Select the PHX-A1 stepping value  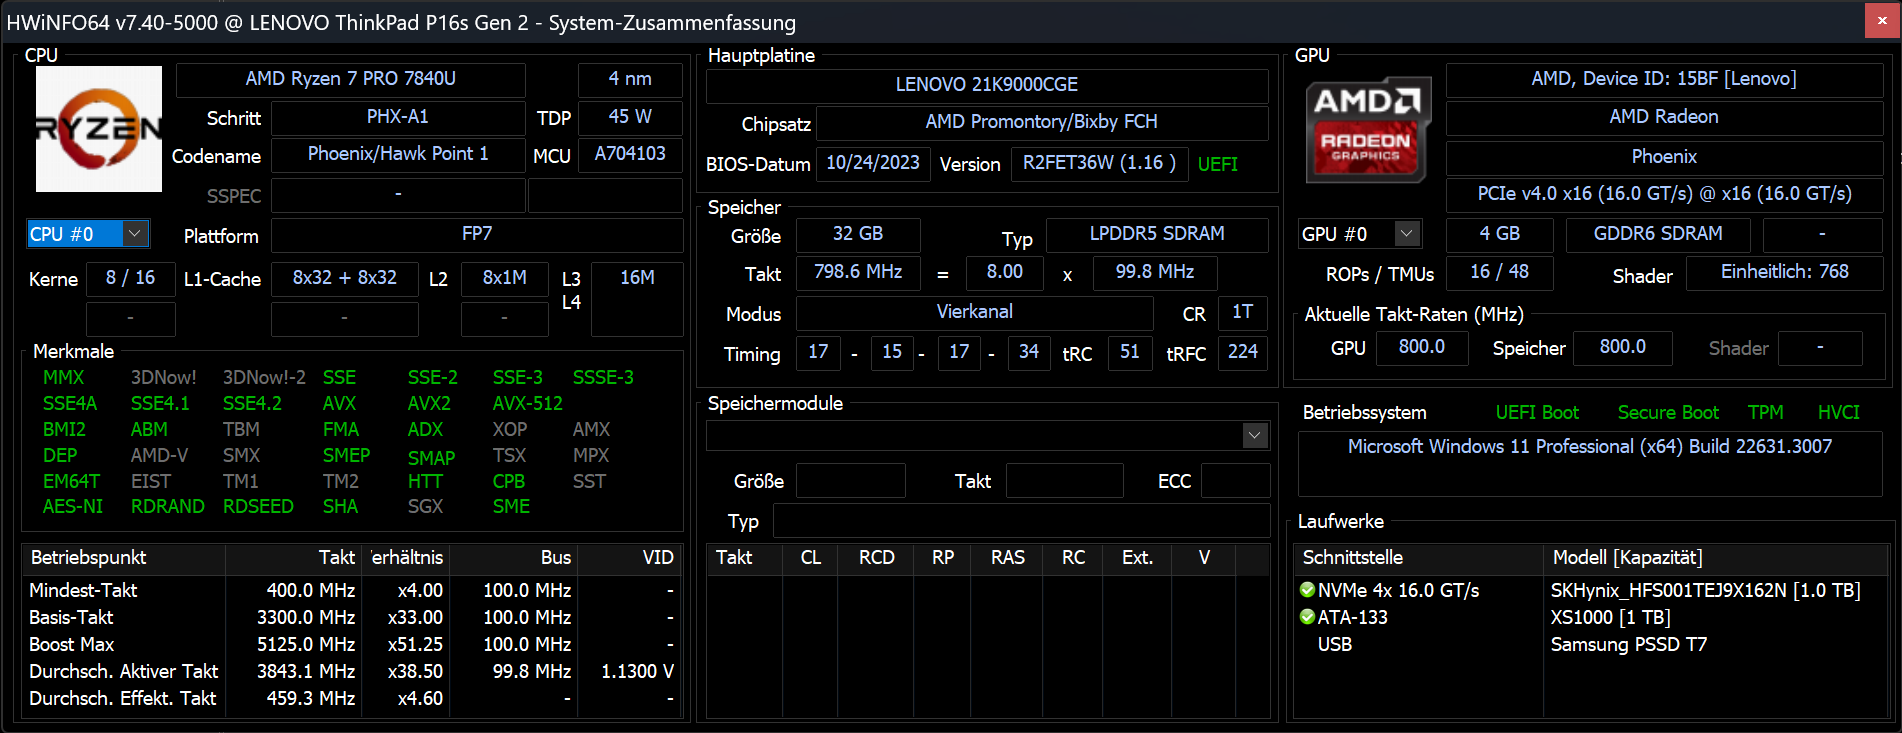coord(398,117)
